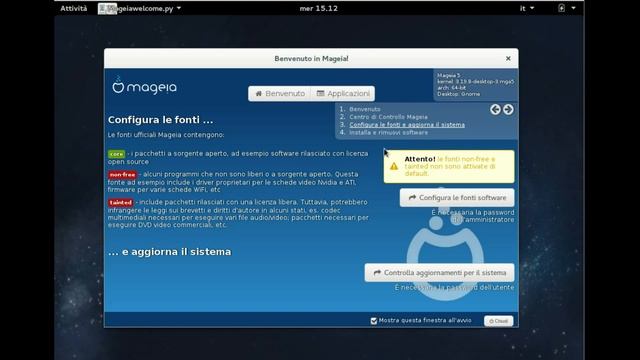Open the Attività overview
Screen dimensions: 640x360
click(73, 8)
